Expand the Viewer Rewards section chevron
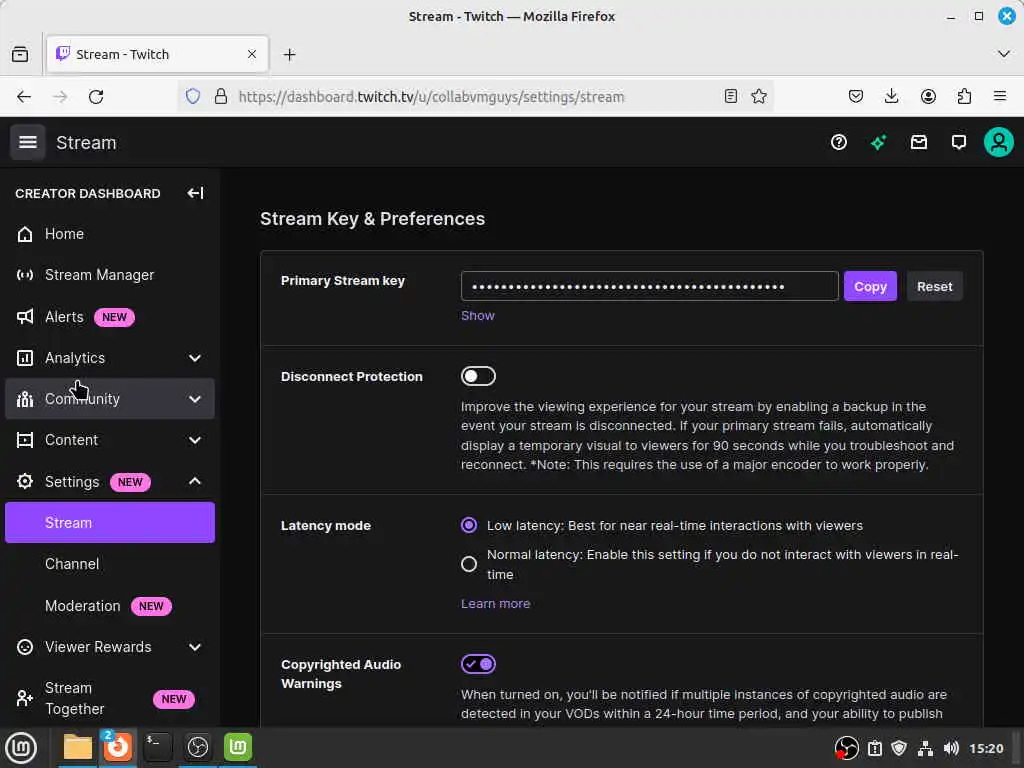Image resolution: width=1024 pixels, height=768 pixels. 195,647
